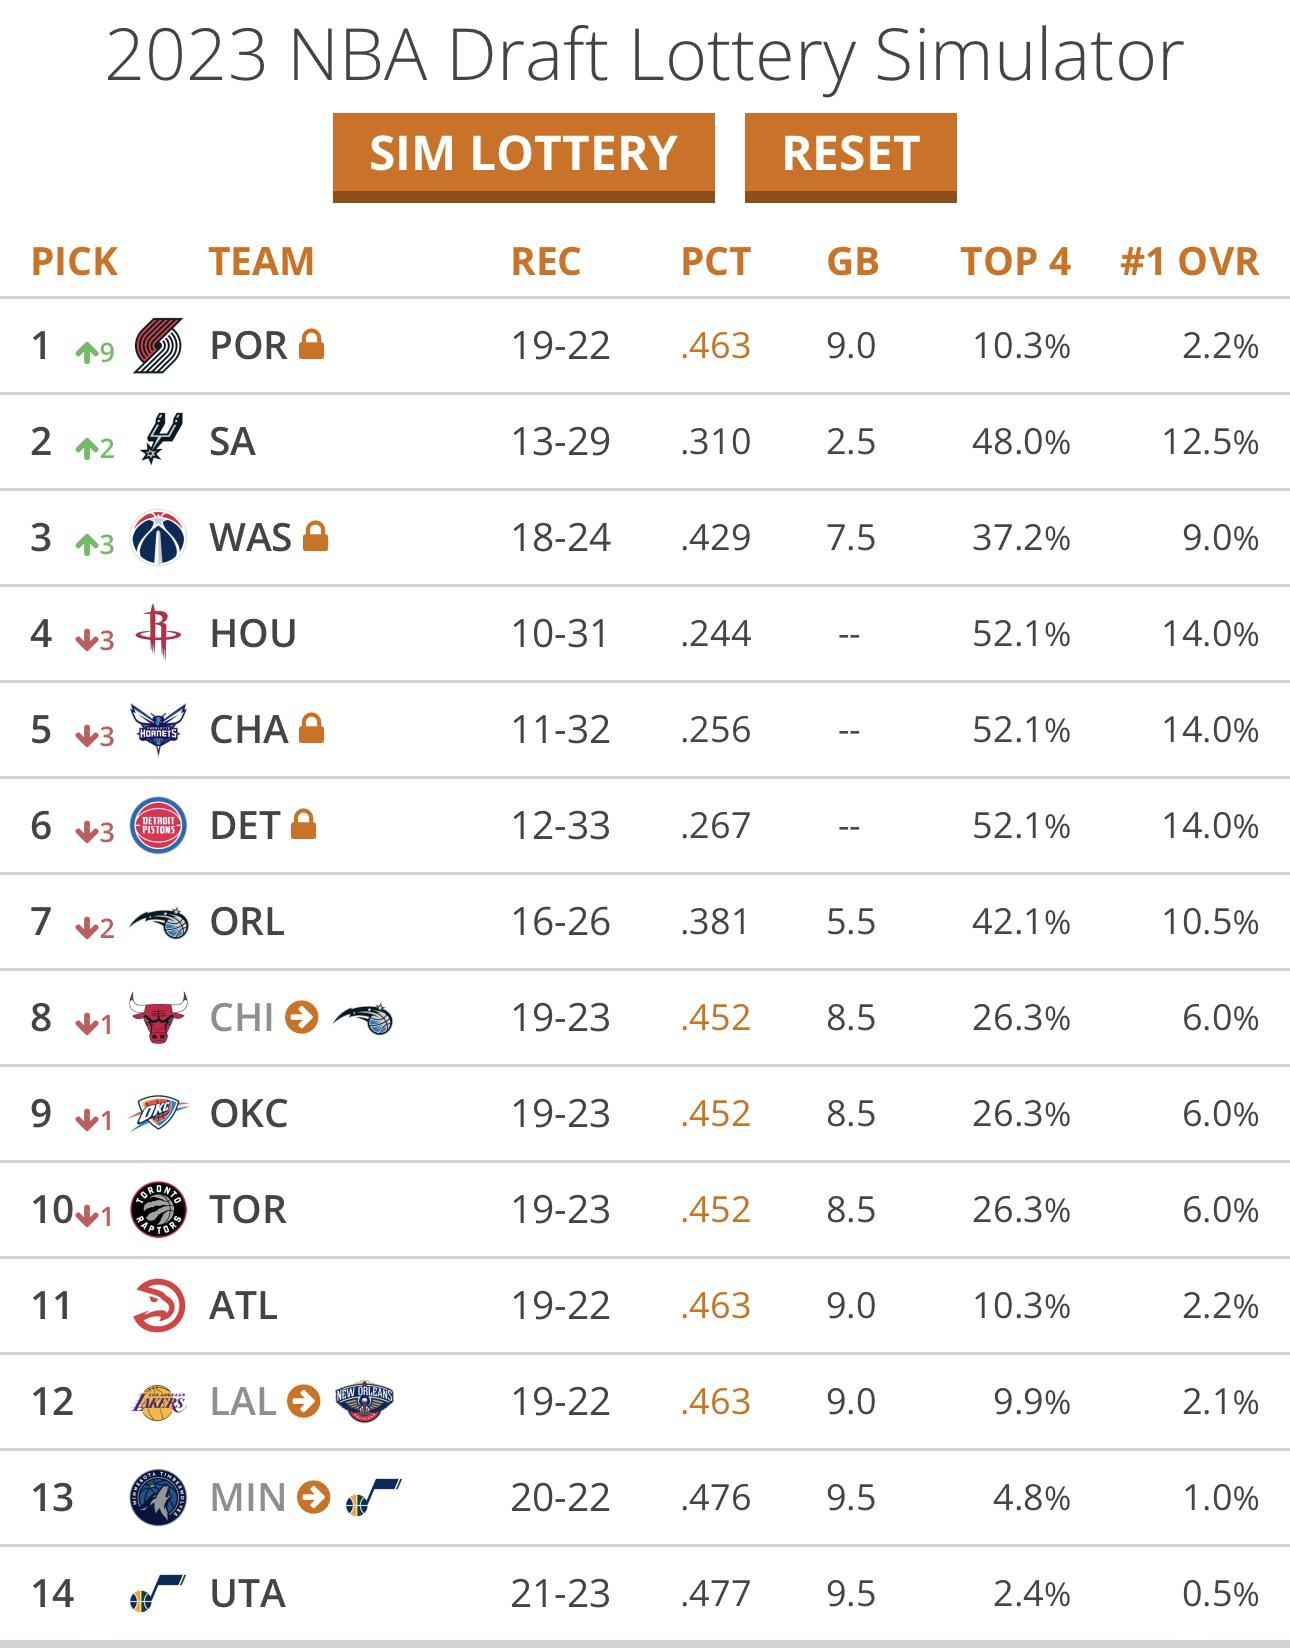Click the orange arrow next to CHI

click(301, 1017)
